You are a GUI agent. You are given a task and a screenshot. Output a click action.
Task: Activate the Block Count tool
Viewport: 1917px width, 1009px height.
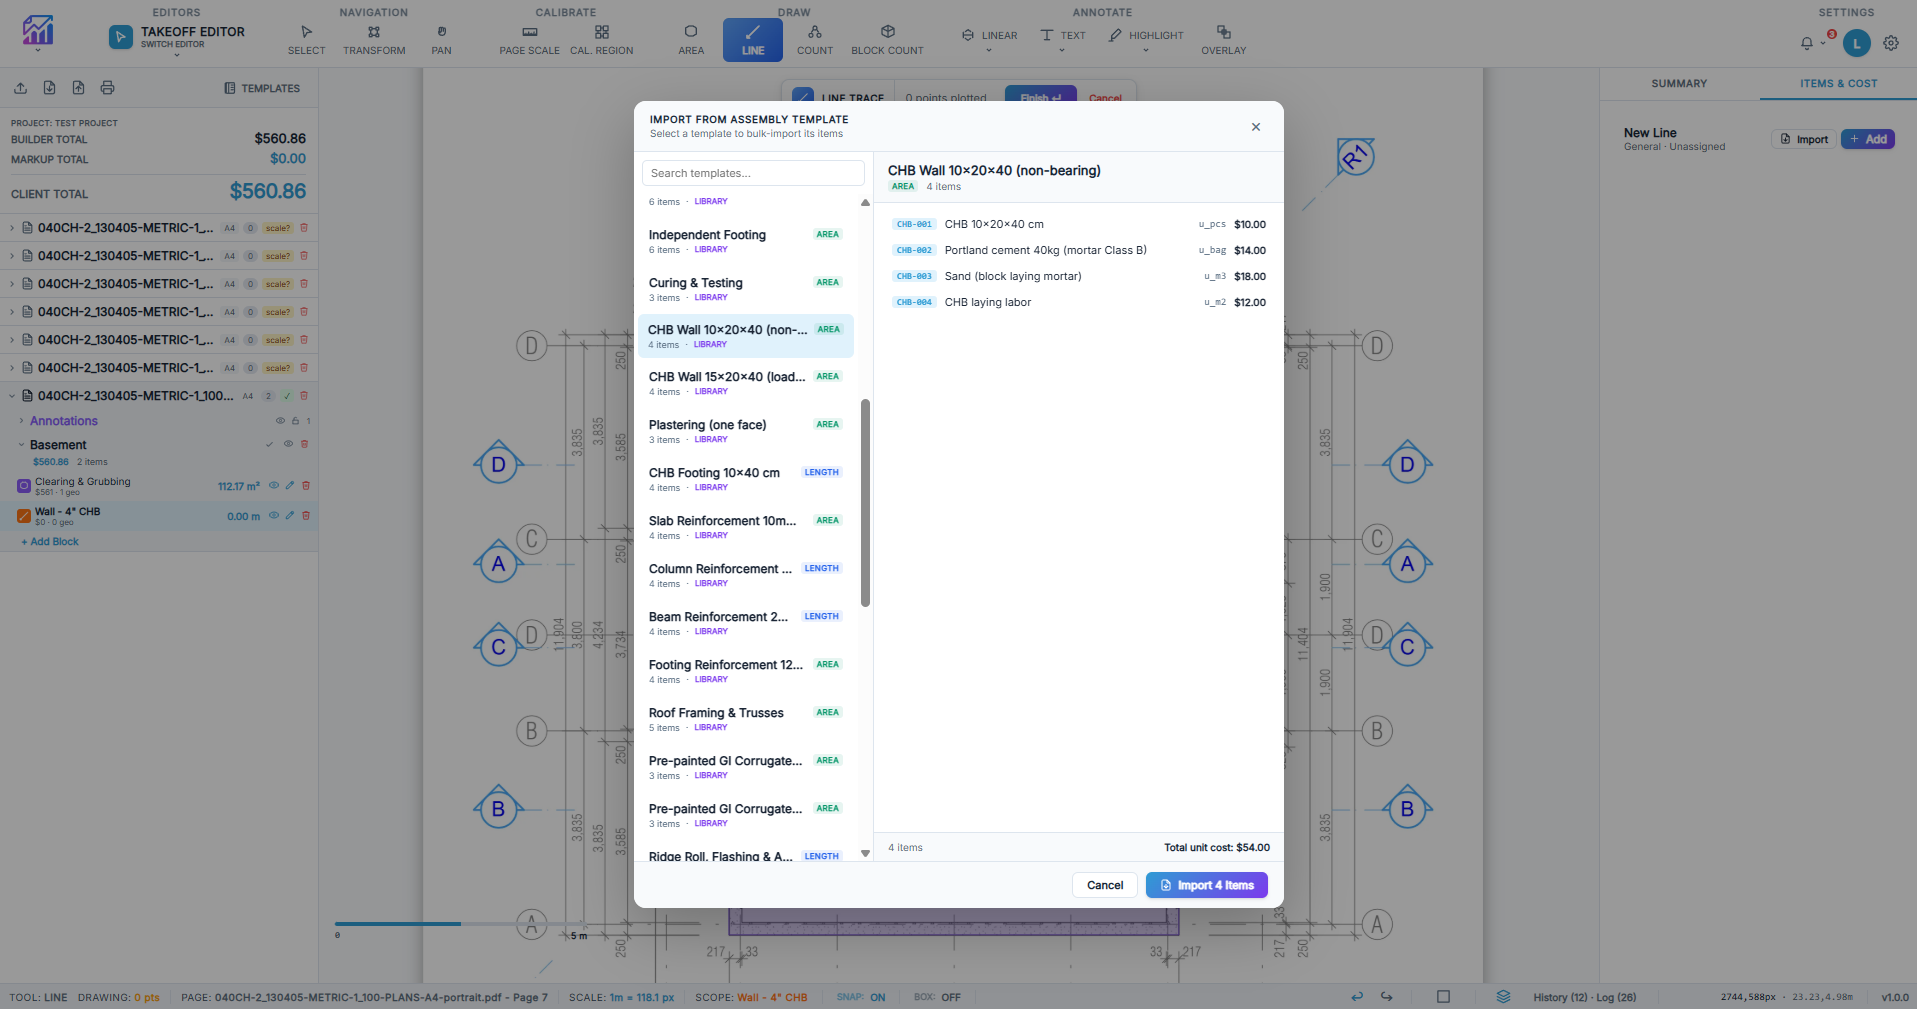coord(887,39)
